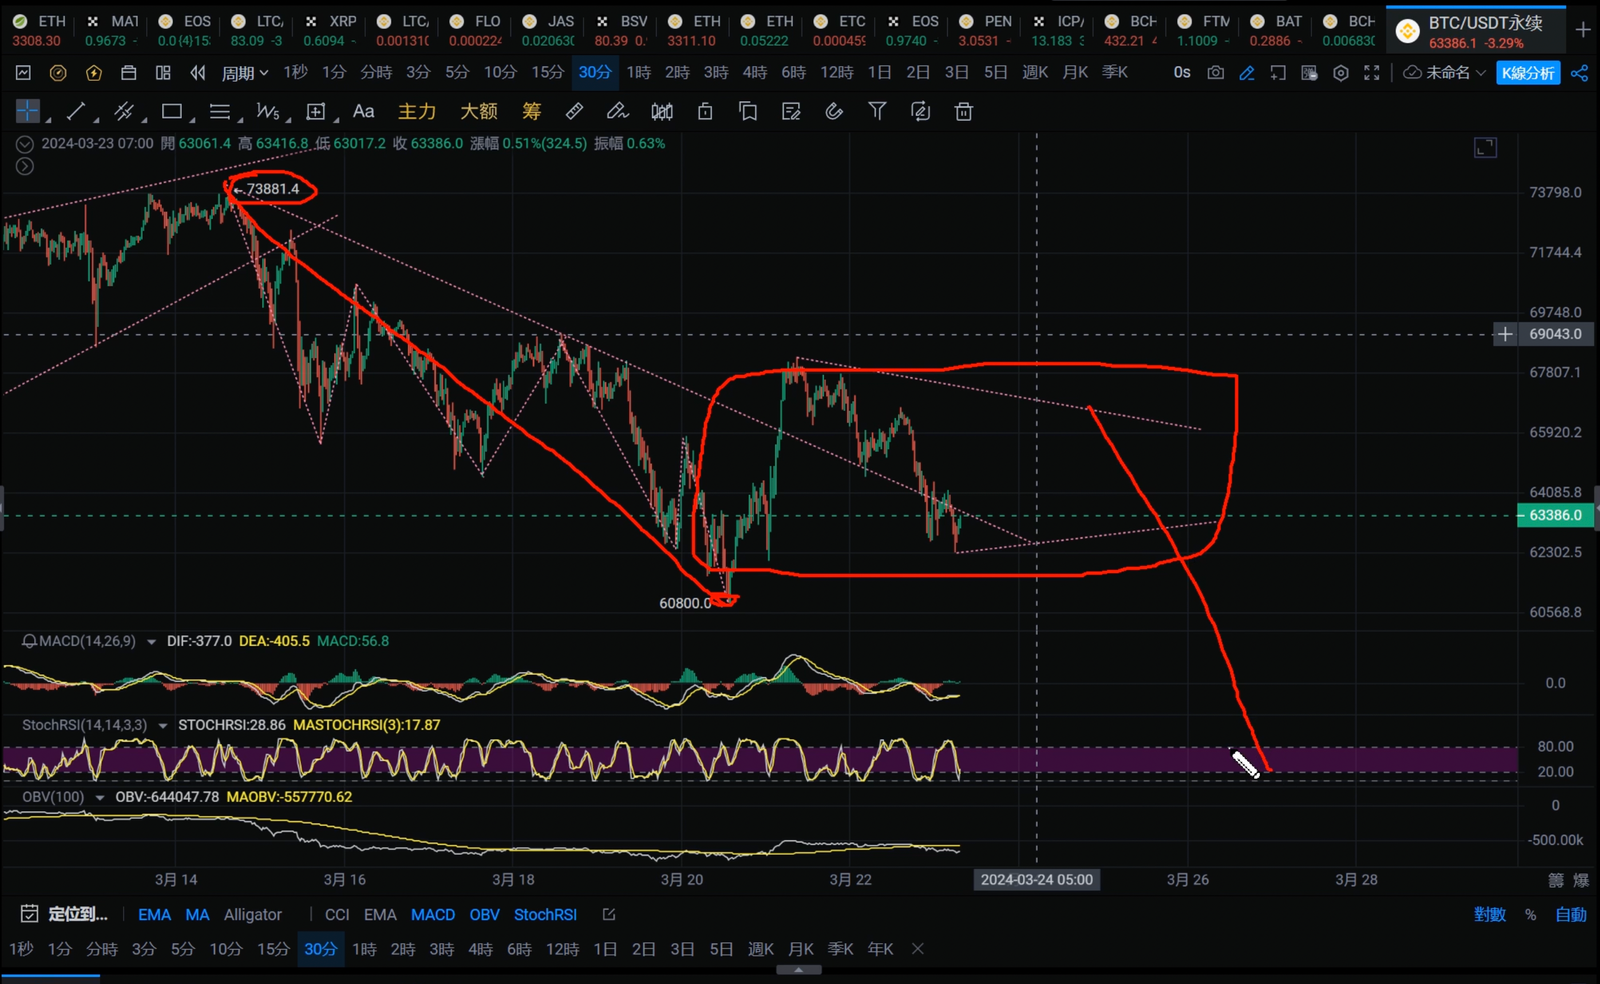Toggle the MA indicator
The image size is (1600, 984).
197,914
